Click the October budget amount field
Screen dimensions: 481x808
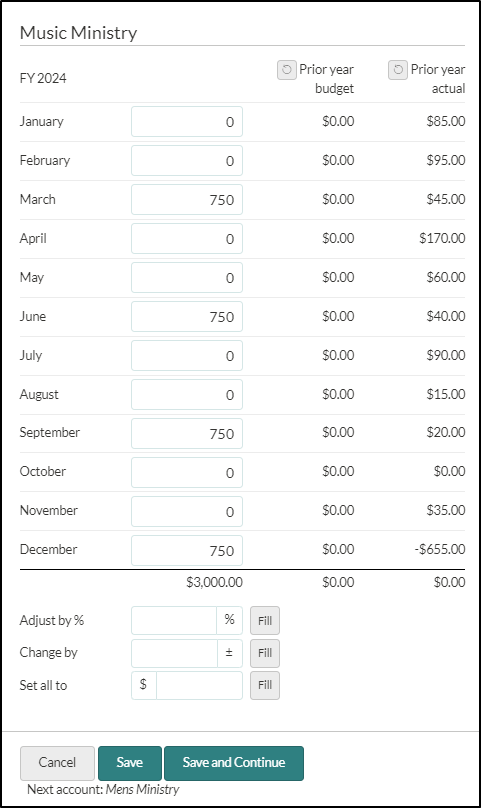(x=187, y=473)
